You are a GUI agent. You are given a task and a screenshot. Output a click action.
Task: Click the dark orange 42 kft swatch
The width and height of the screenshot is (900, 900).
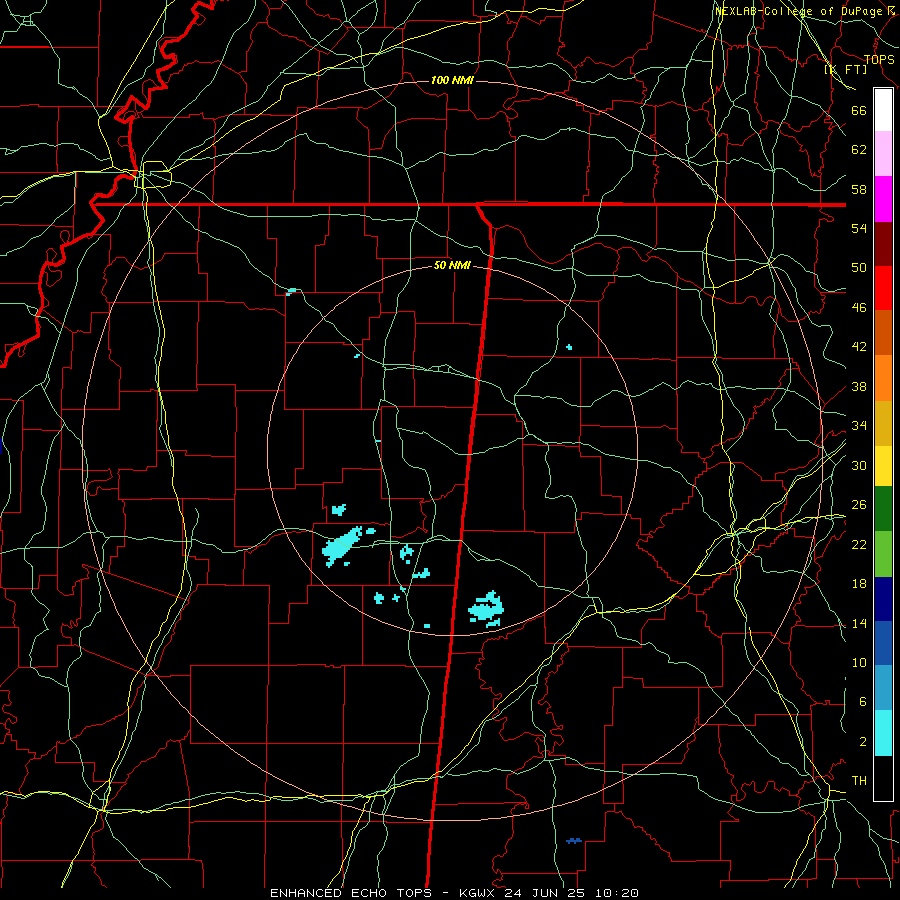pyautogui.click(x=883, y=332)
